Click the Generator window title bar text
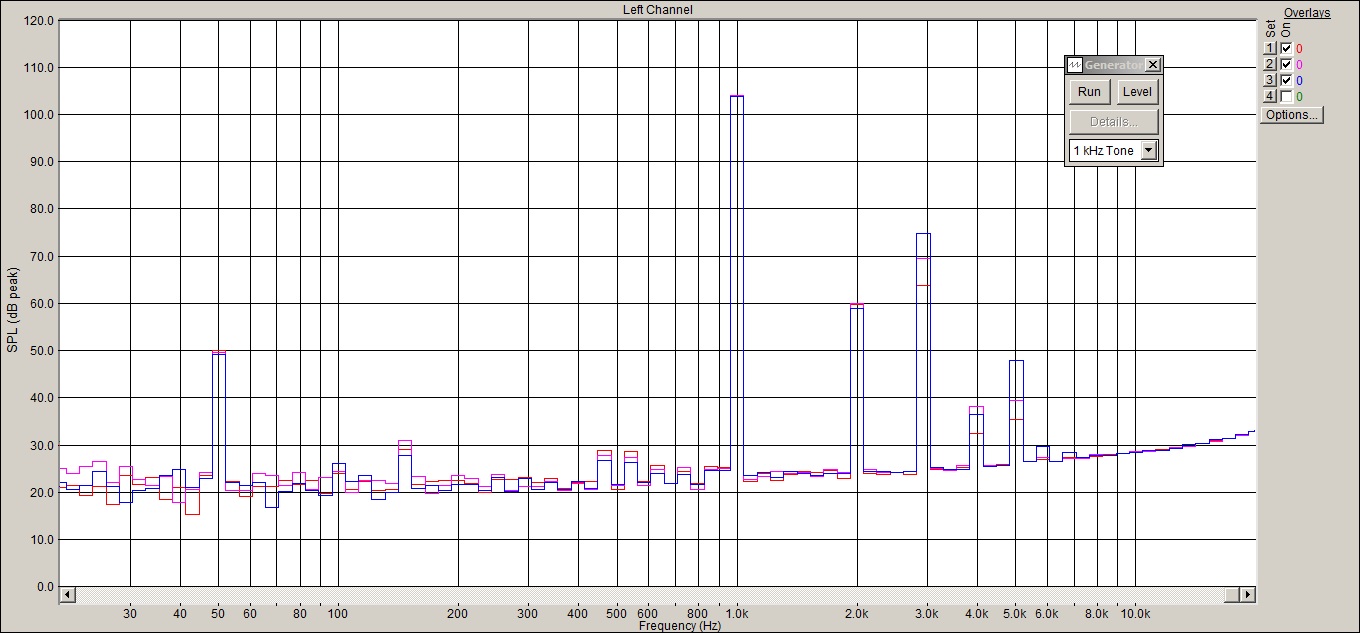Image resolution: width=1360 pixels, height=633 pixels. [1113, 65]
